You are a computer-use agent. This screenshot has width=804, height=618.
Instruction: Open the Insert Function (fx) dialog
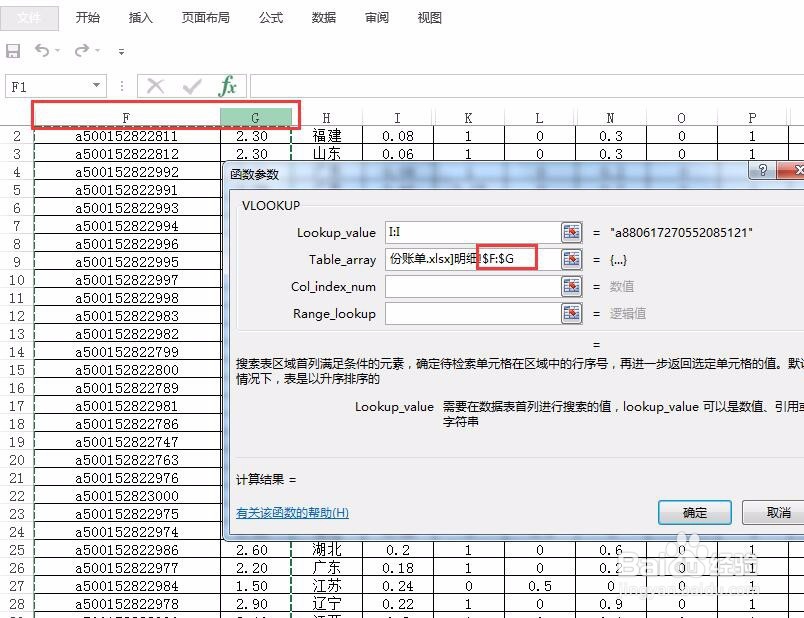pyautogui.click(x=226, y=85)
